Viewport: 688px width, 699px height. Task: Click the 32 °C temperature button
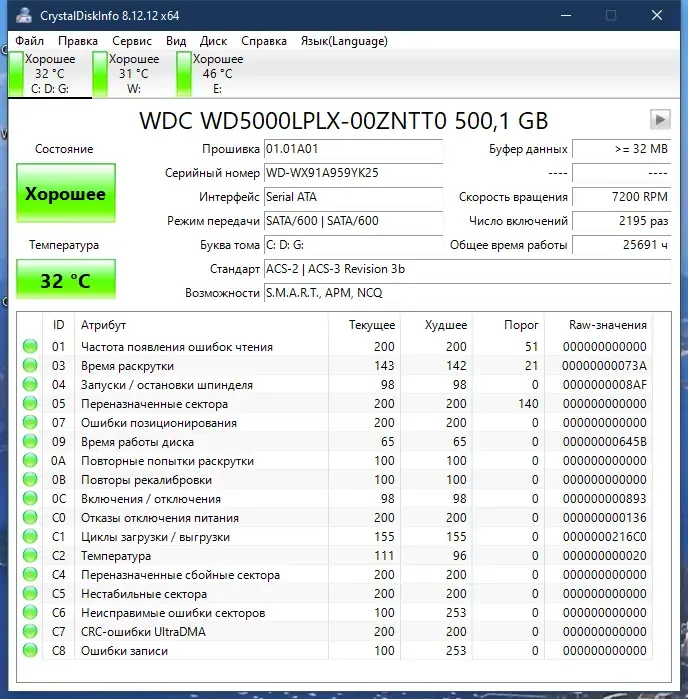(x=66, y=280)
